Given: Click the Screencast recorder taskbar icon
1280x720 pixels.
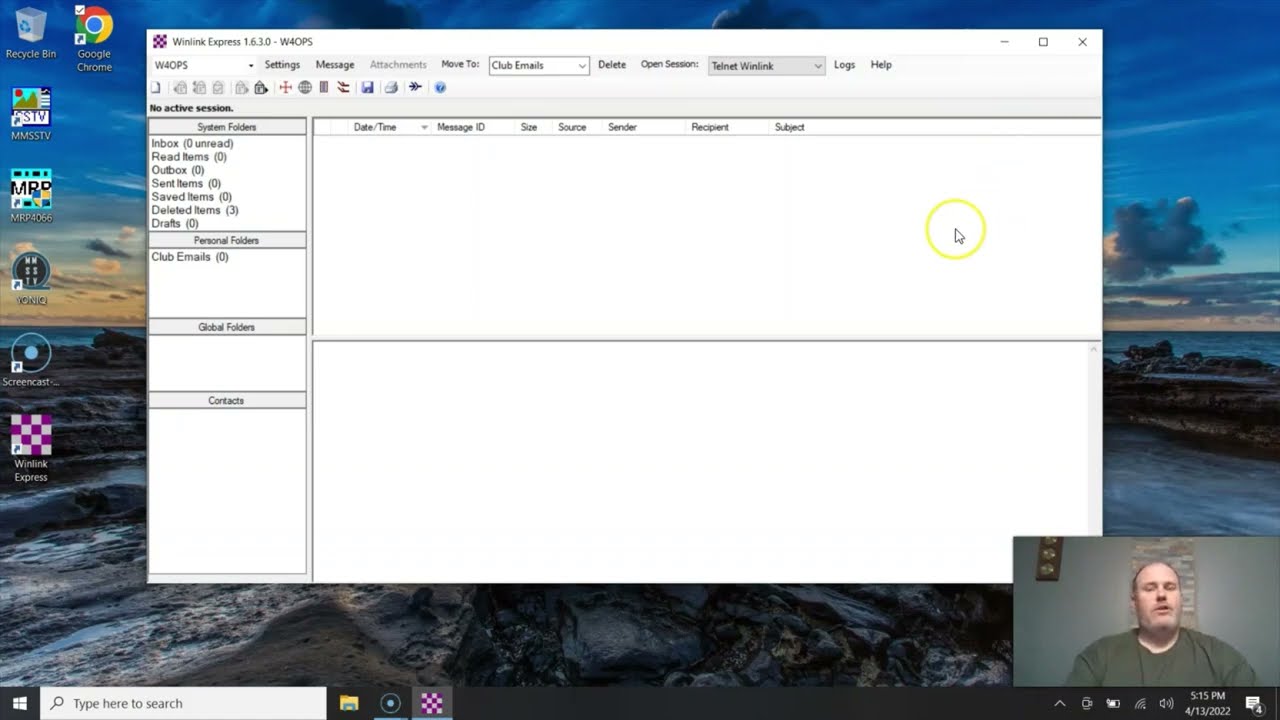Looking at the screenshot, I should click(x=390, y=703).
